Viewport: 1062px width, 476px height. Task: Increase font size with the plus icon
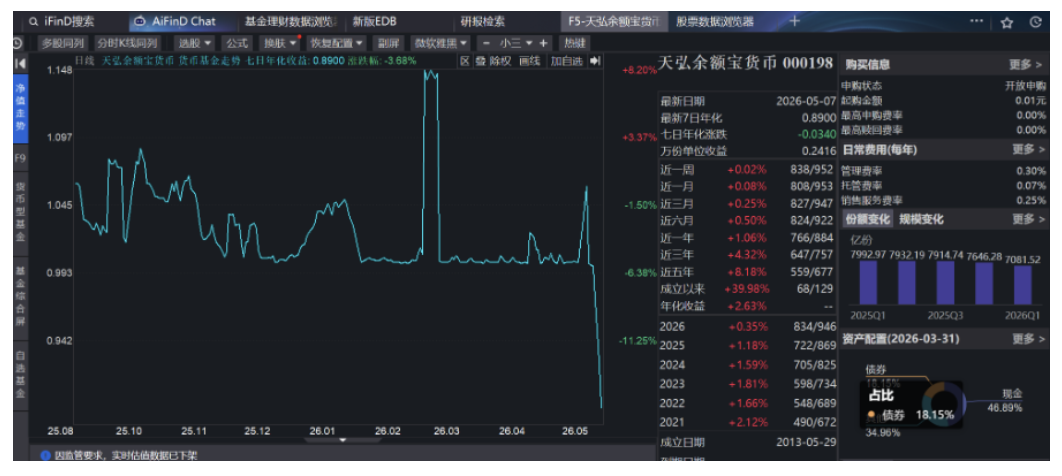click(543, 43)
